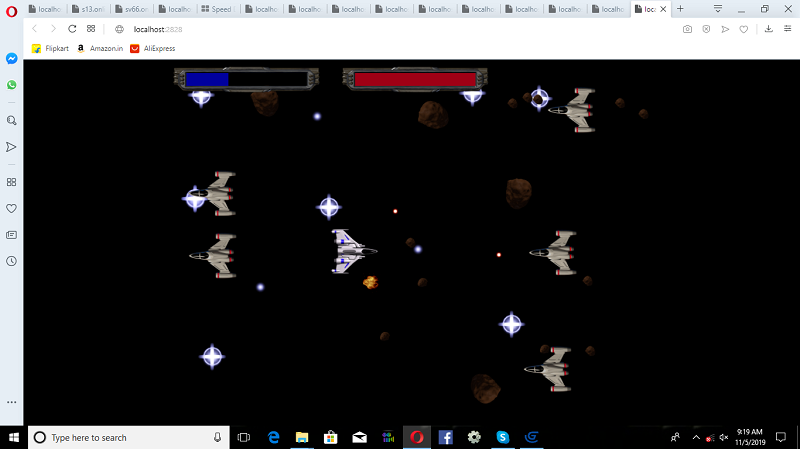
Task: Go back to the previous page
Action: [35, 29]
